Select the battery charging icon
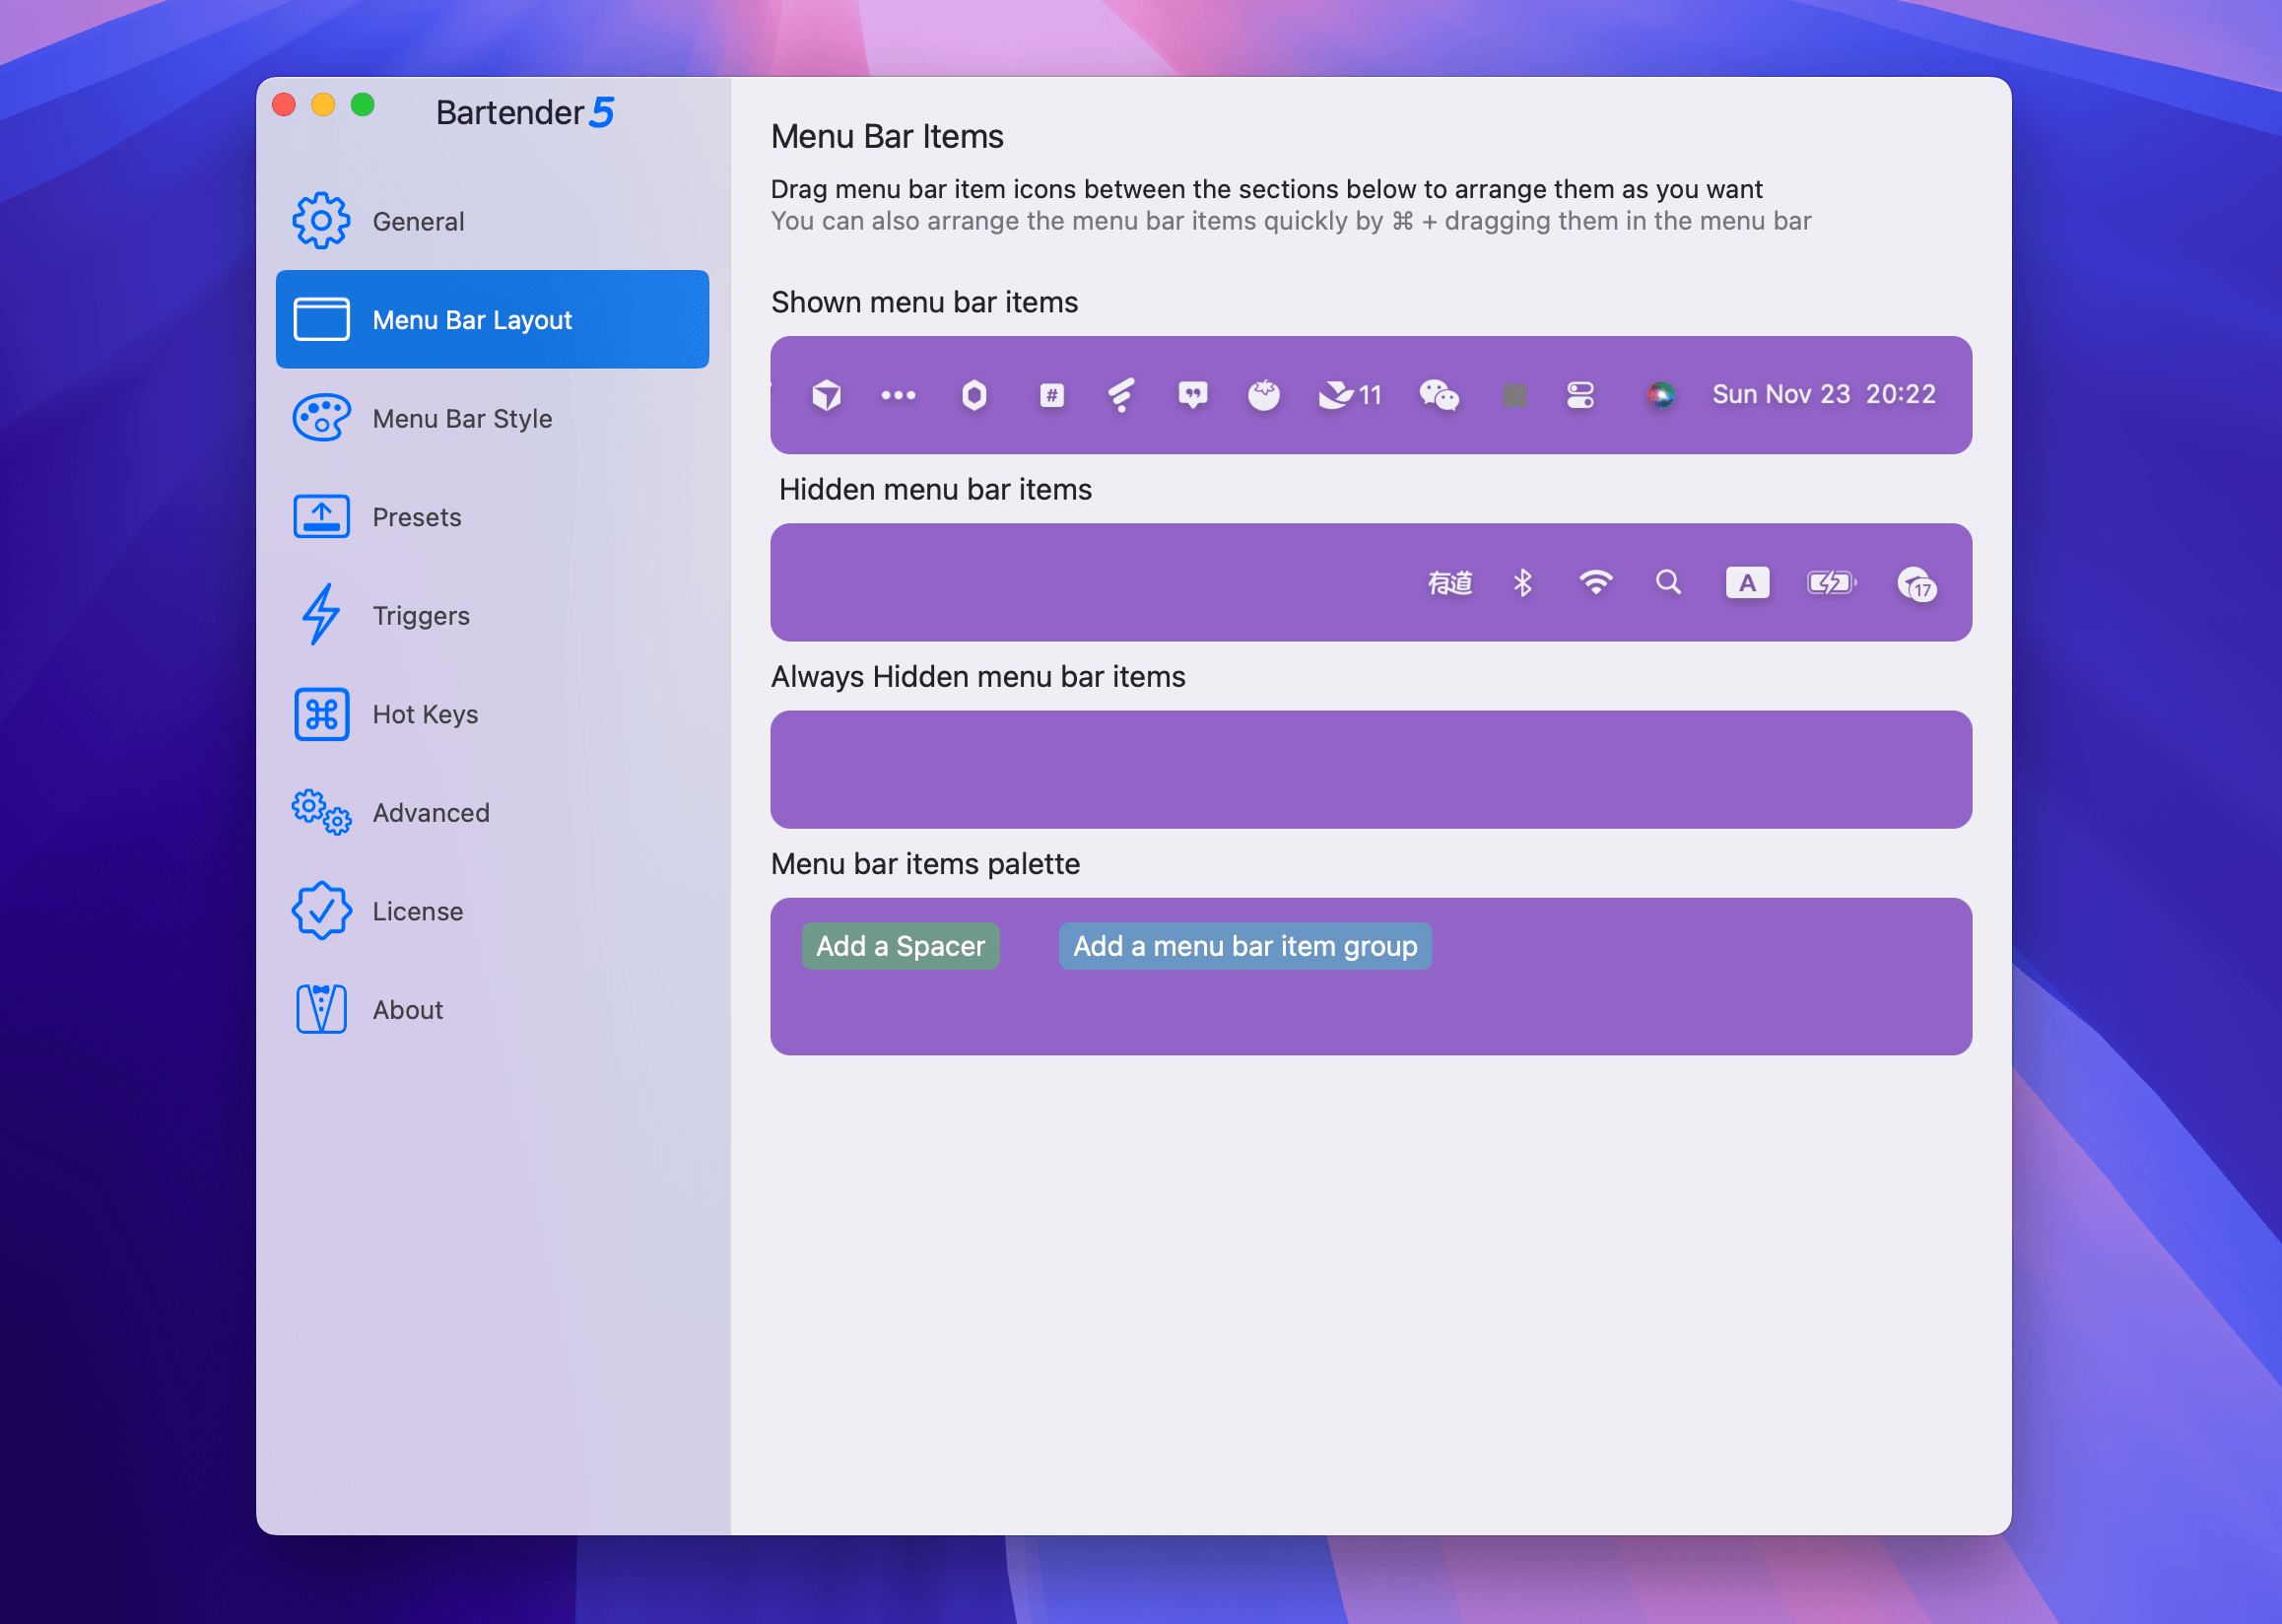The height and width of the screenshot is (1624, 2282). click(1830, 582)
